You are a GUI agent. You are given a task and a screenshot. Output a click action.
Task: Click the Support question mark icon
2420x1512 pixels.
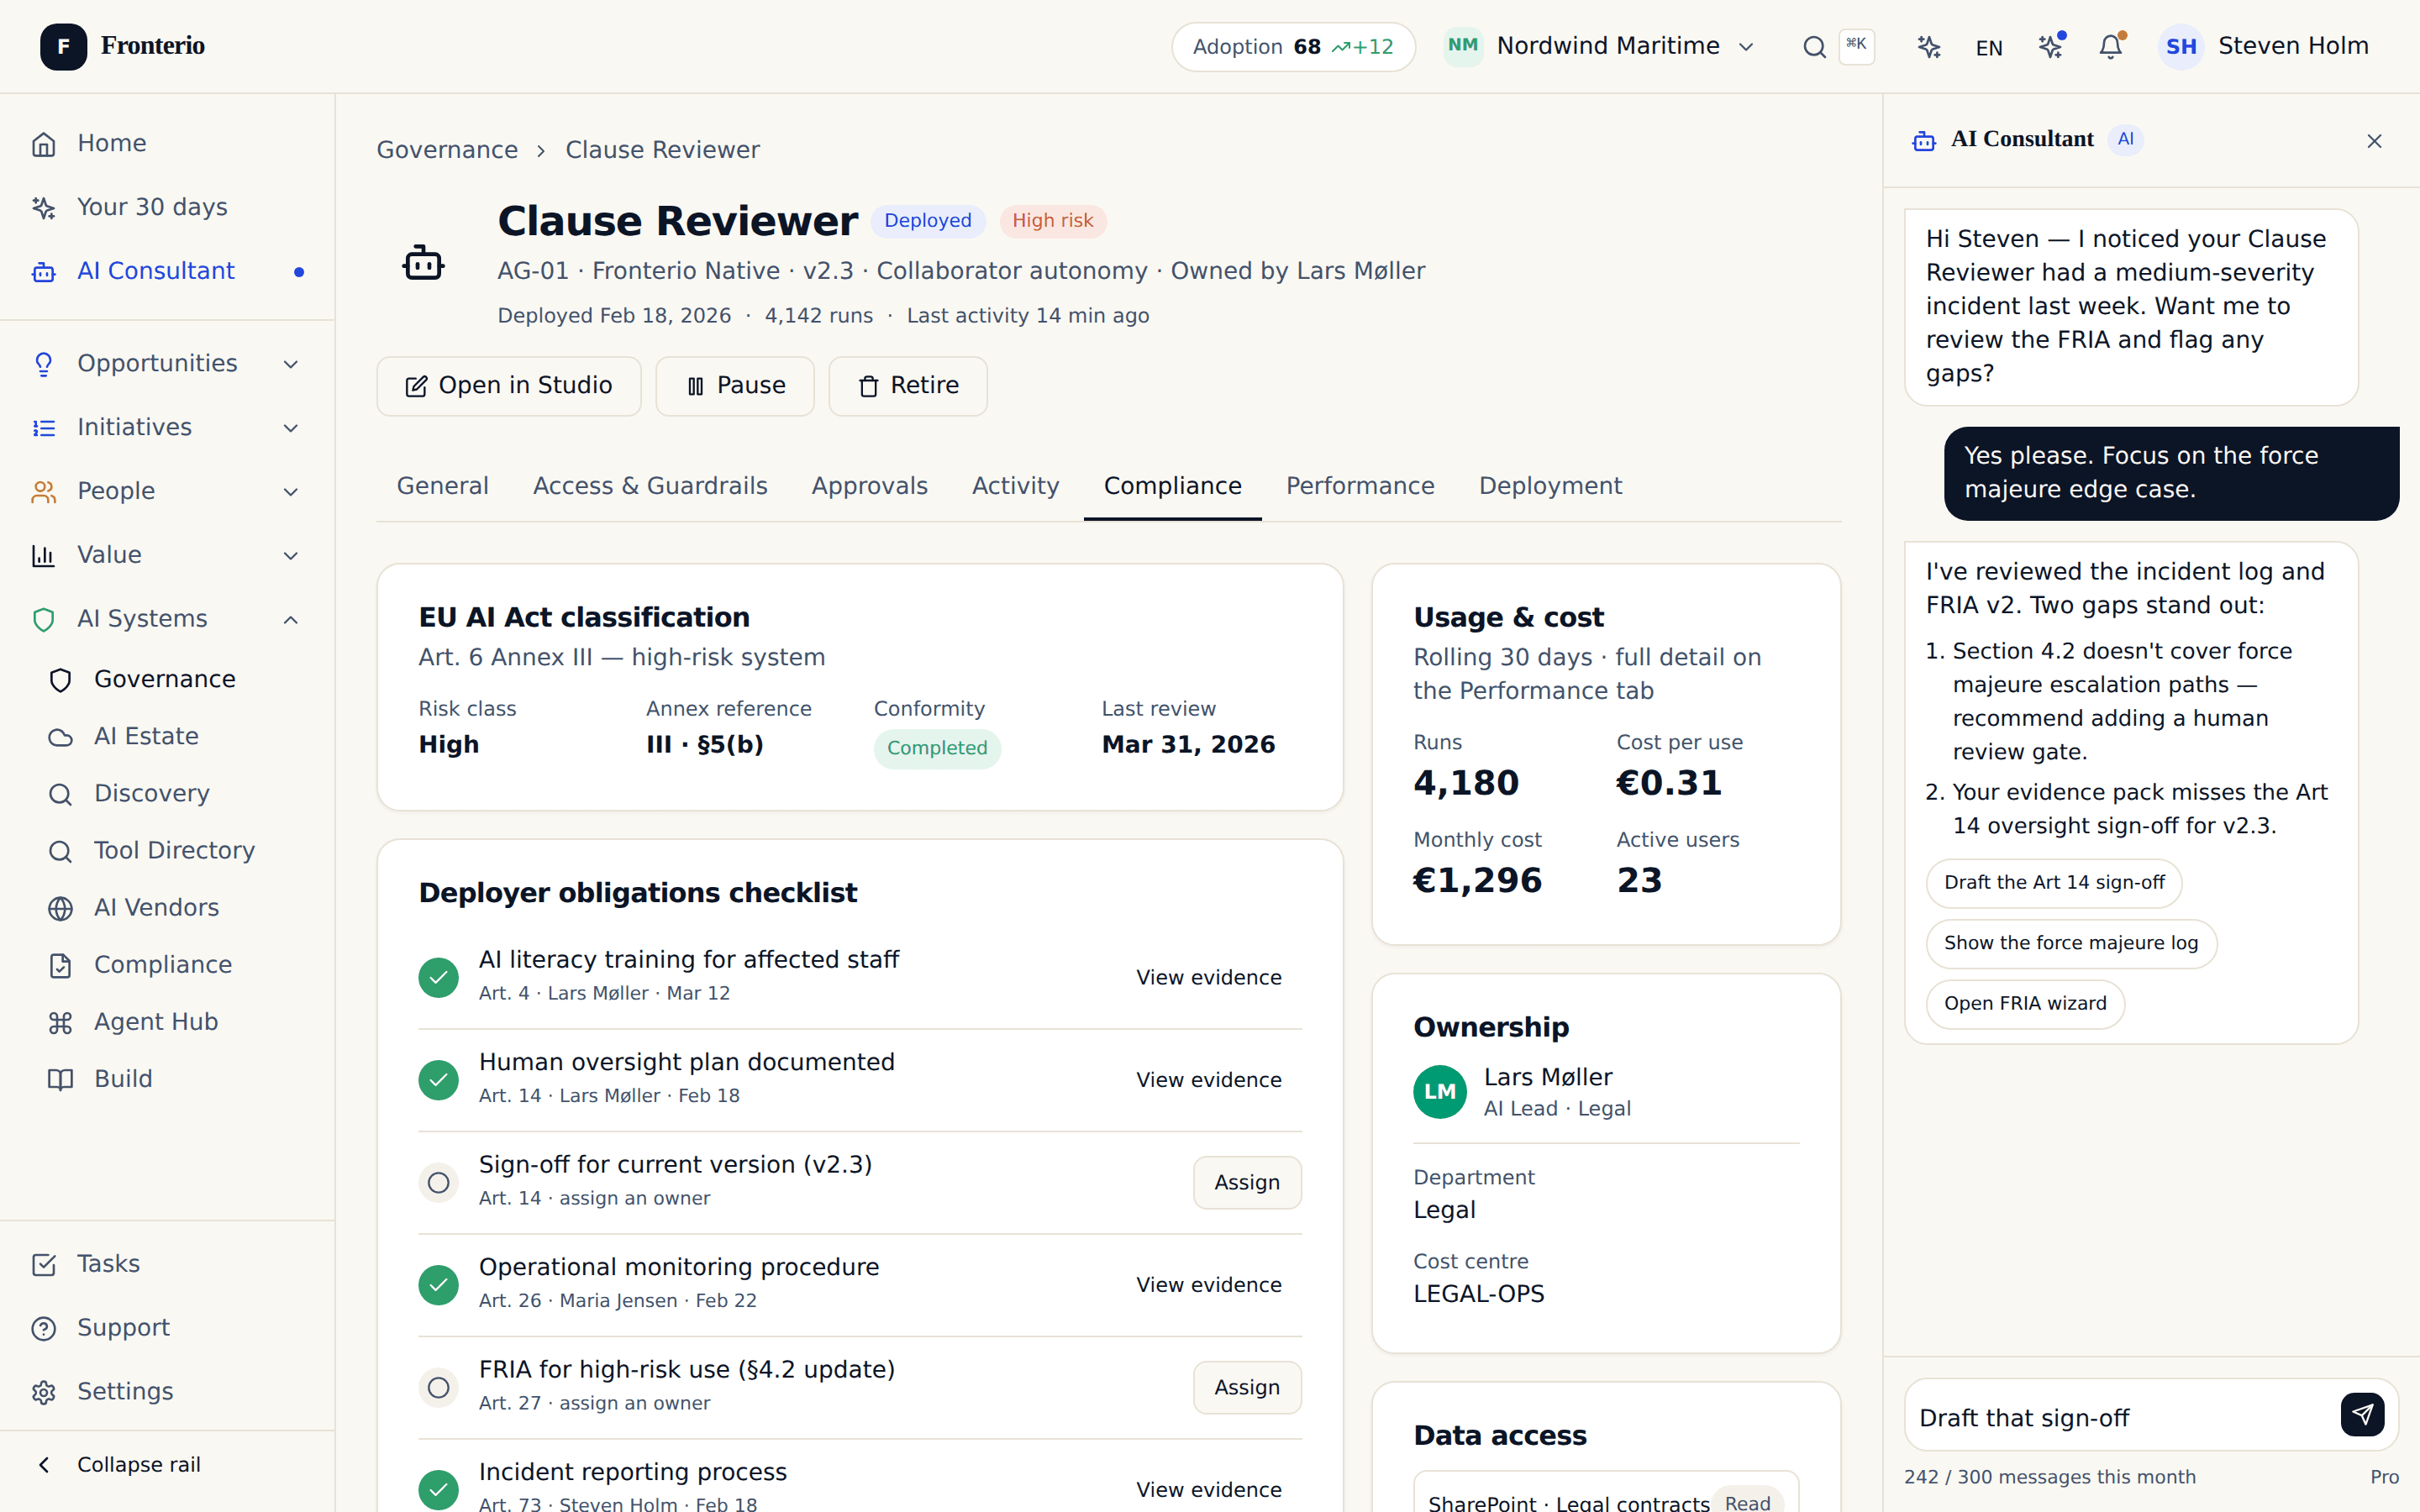(43, 1328)
